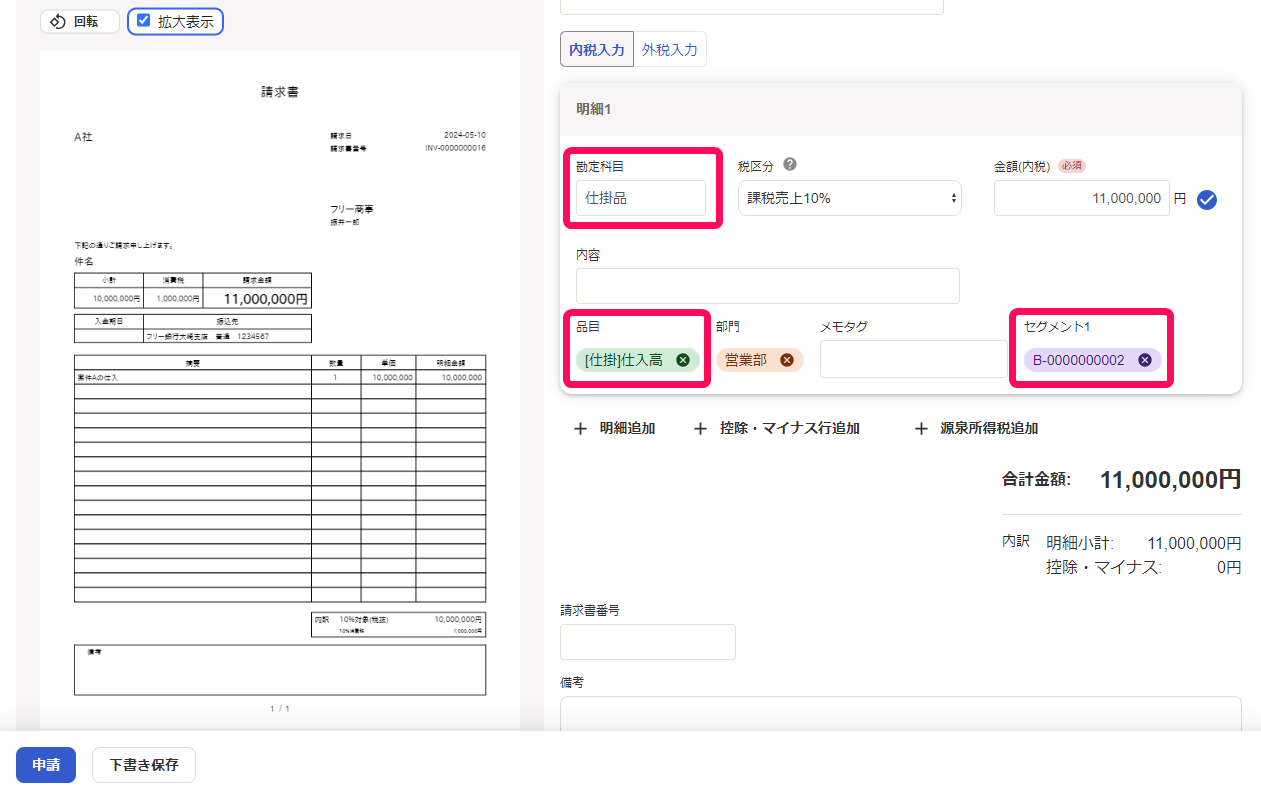This screenshot has height=795, width=1261.
Task: Click the 11,000,000円 請求金額 in preview
Action: [x=265, y=298]
